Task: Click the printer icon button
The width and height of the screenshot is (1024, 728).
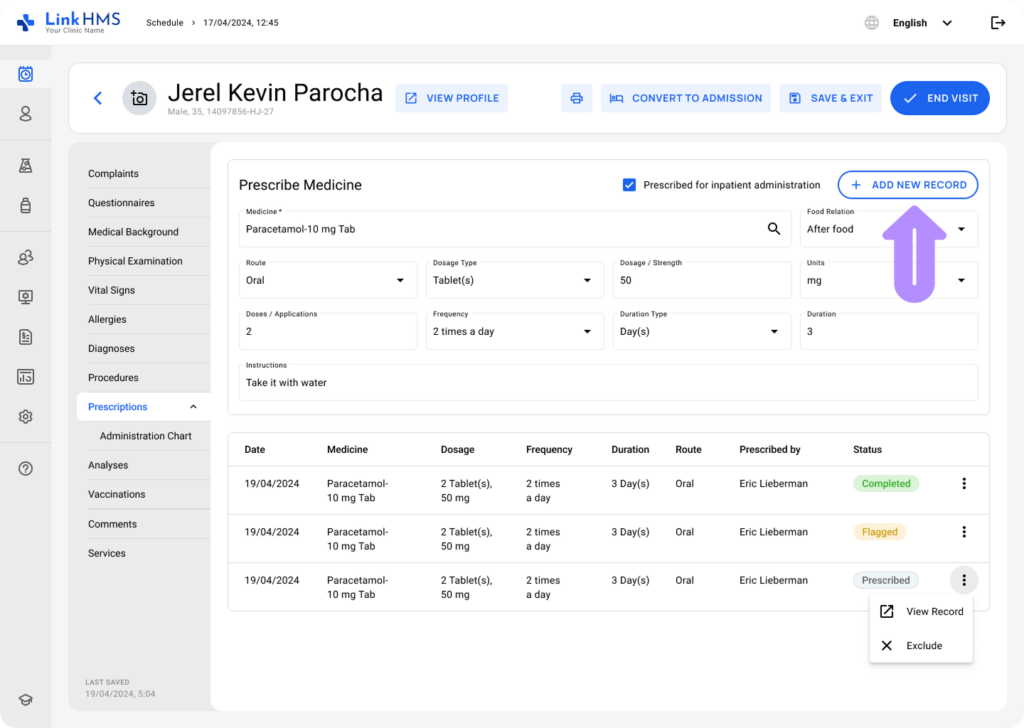Action: tap(576, 98)
